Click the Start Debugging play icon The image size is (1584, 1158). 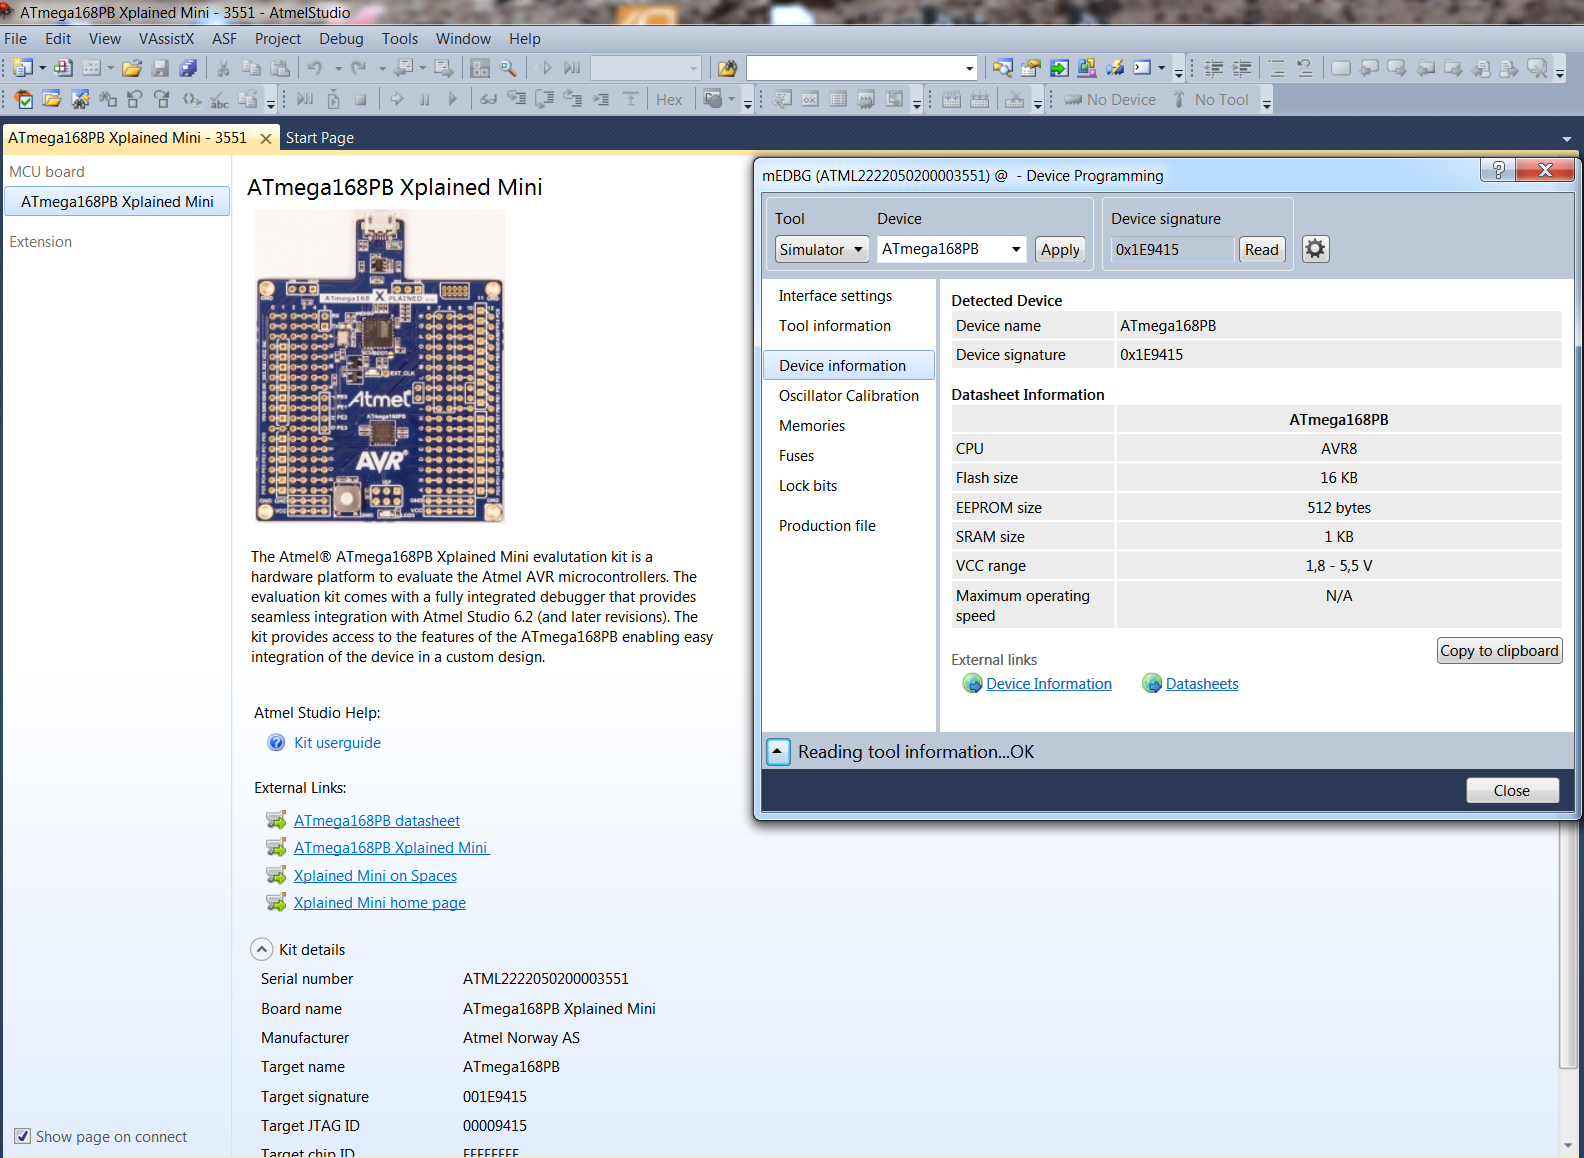pos(546,68)
